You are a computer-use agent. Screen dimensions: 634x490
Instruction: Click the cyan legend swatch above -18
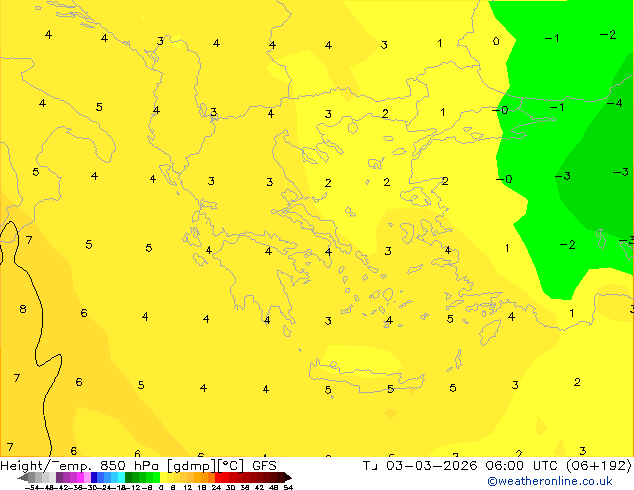coord(122,478)
